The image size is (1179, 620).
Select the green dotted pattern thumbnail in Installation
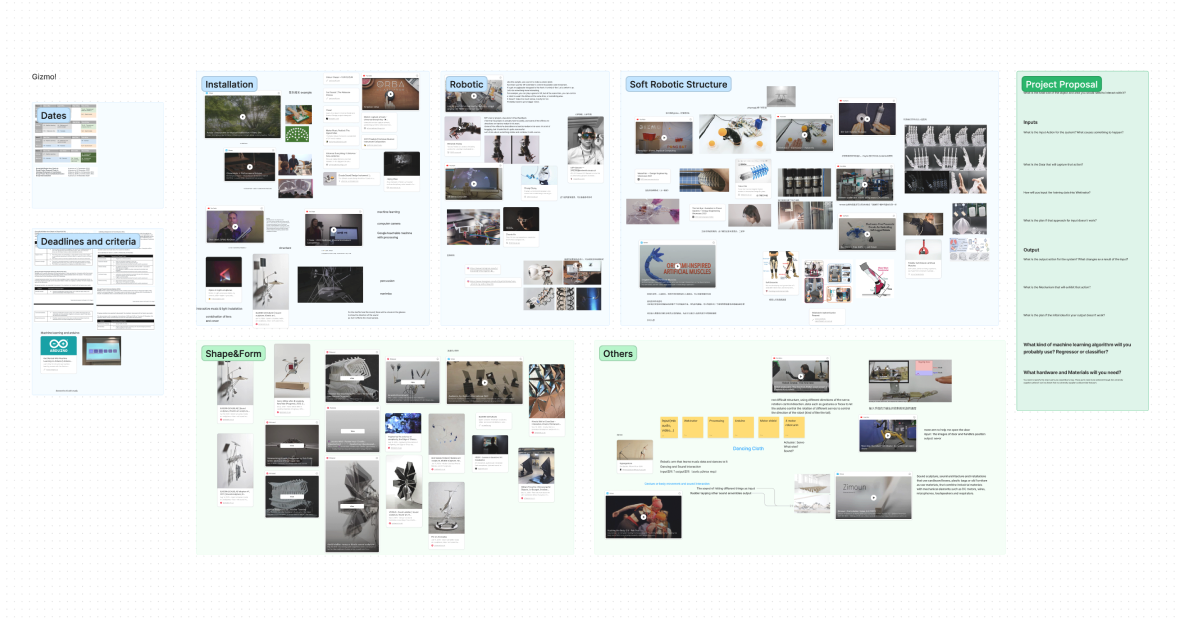297,134
